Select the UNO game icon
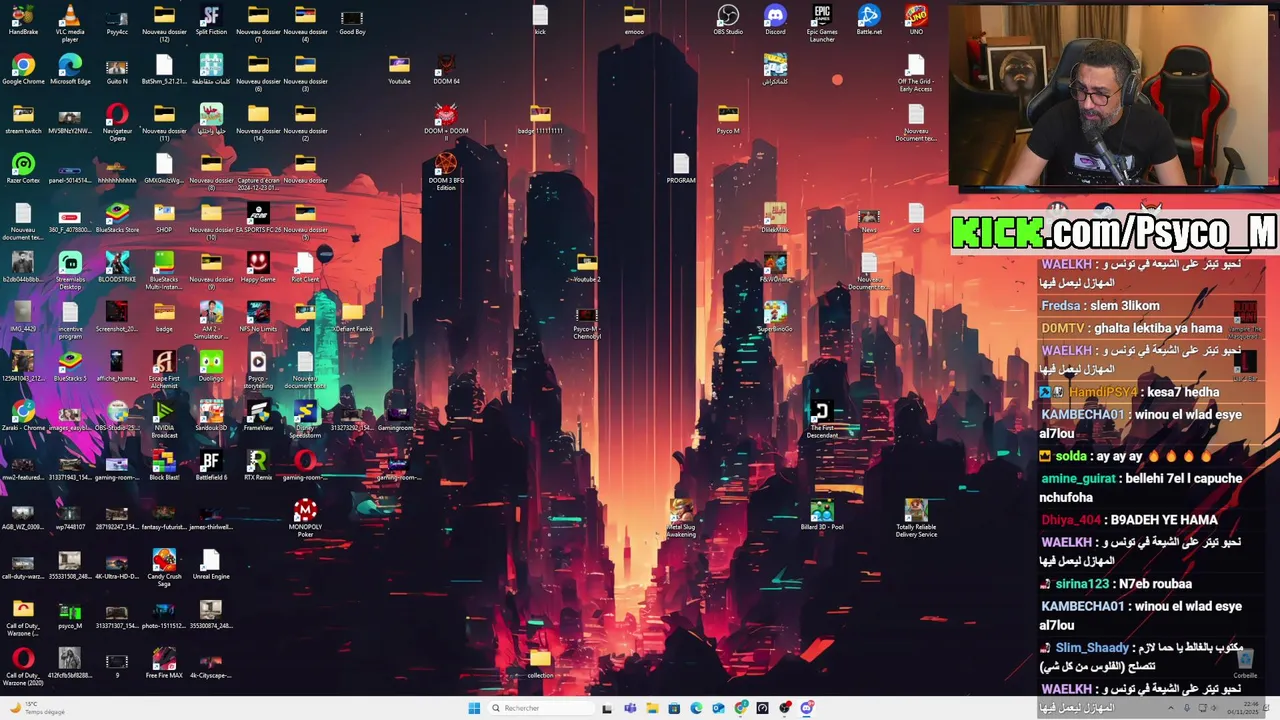This screenshot has width=1280, height=720. click(916, 17)
